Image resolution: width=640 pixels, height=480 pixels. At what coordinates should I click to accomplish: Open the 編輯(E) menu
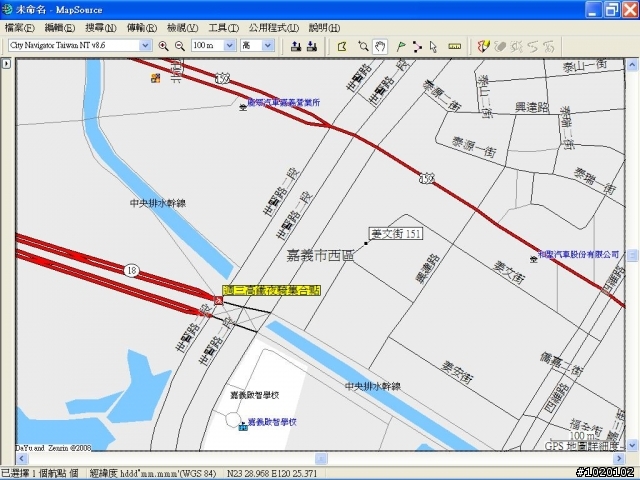(60, 28)
